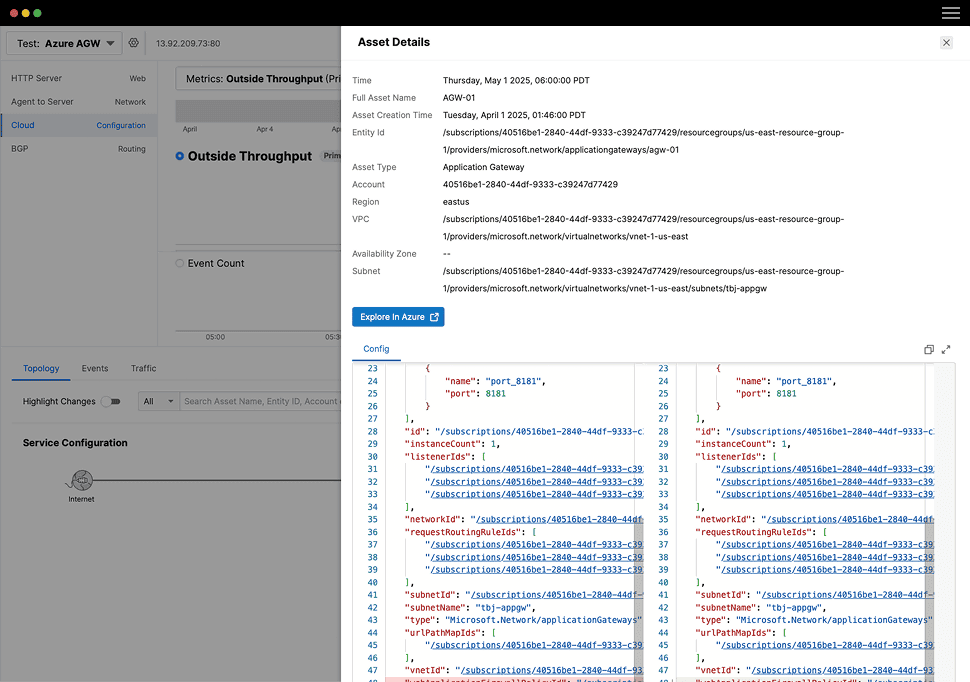Open the All filter dropdown
The height and width of the screenshot is (682, 970).
(157, 402)
